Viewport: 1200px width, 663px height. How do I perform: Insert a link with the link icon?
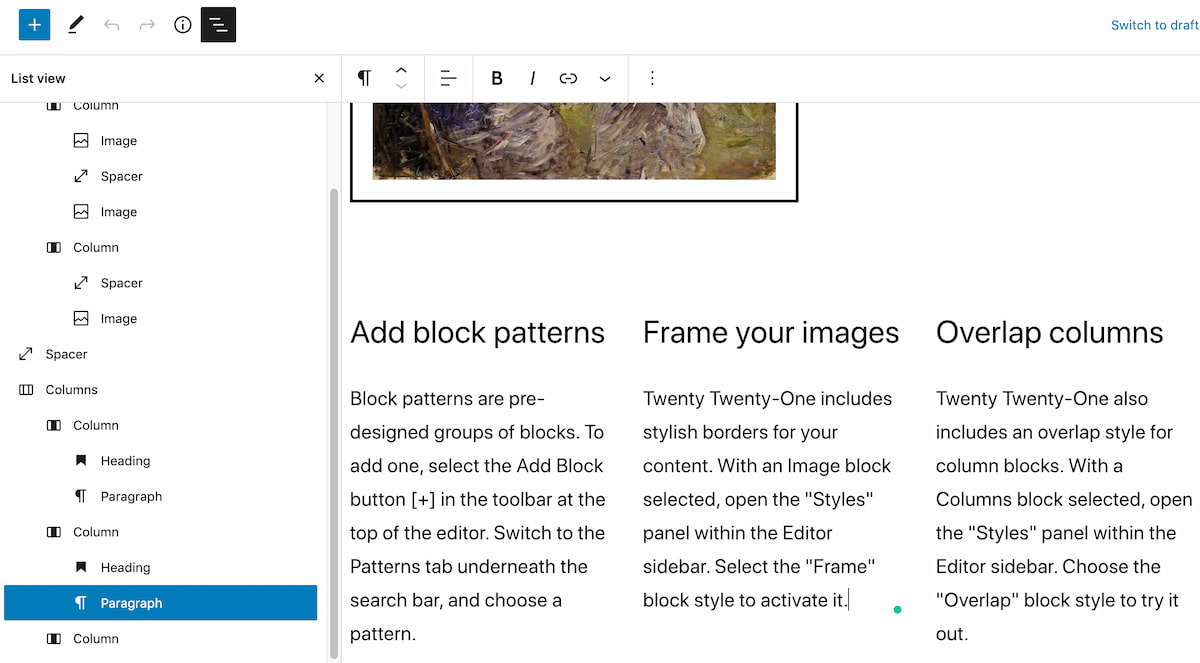point(568,78)
